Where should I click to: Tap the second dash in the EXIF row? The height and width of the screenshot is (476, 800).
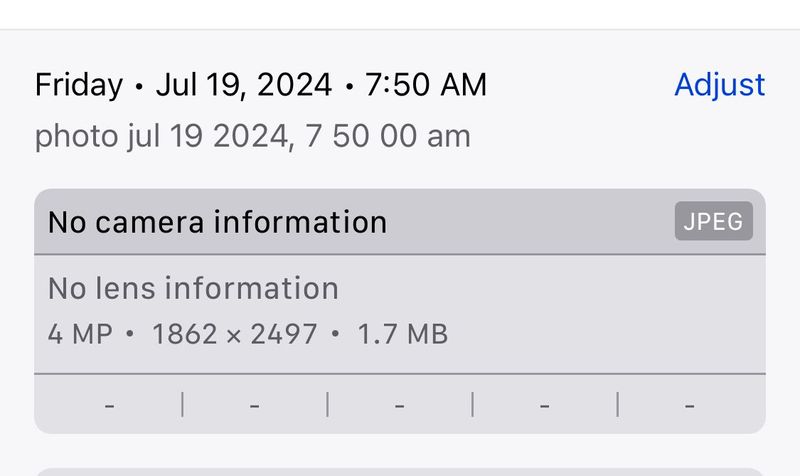pos(255,405)
